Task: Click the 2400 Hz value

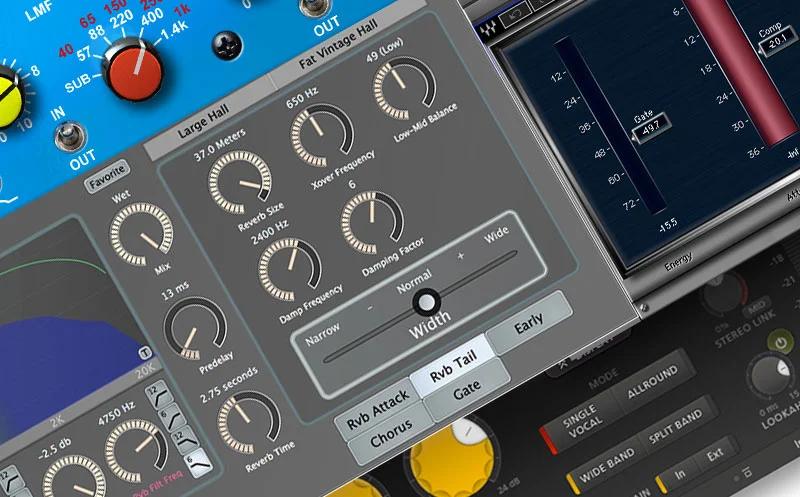Action: coord(270,233)
